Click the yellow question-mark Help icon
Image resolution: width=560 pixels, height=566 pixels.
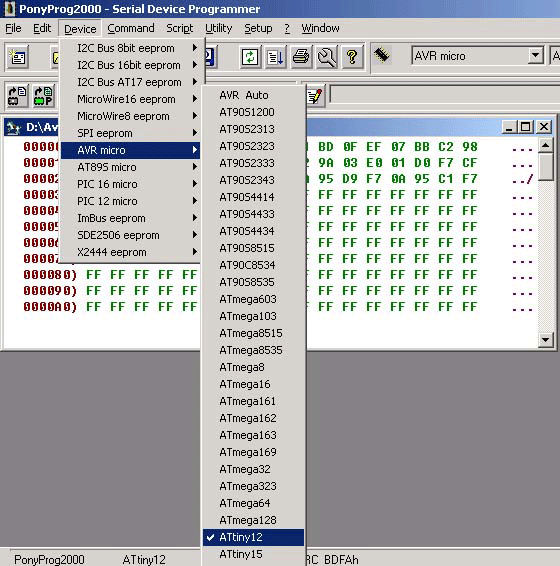(352, 57)
